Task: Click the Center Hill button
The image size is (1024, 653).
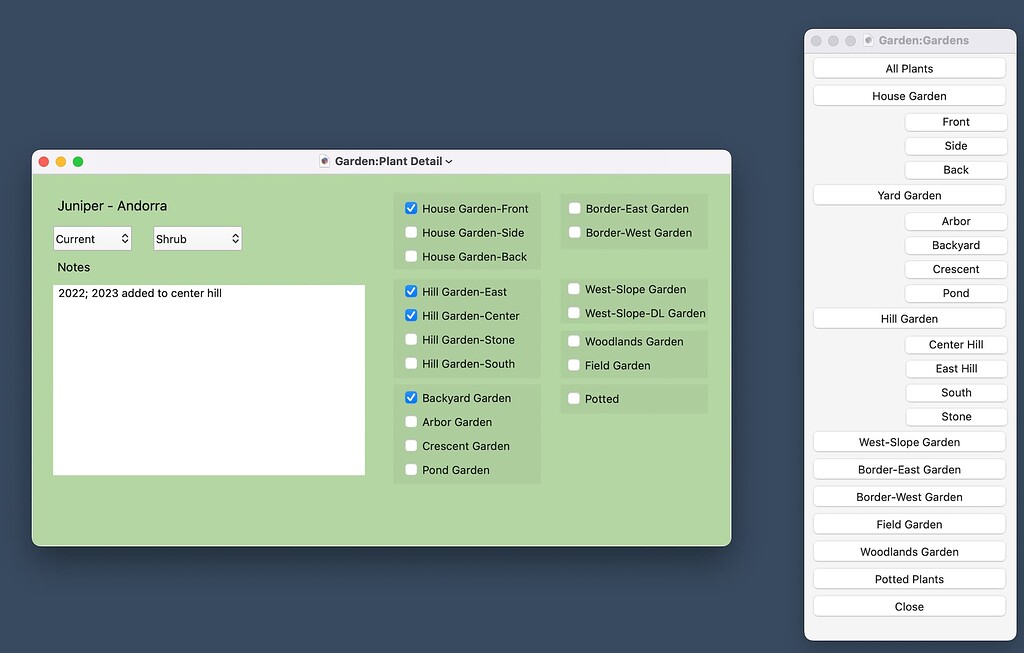Action: [955, 344]
